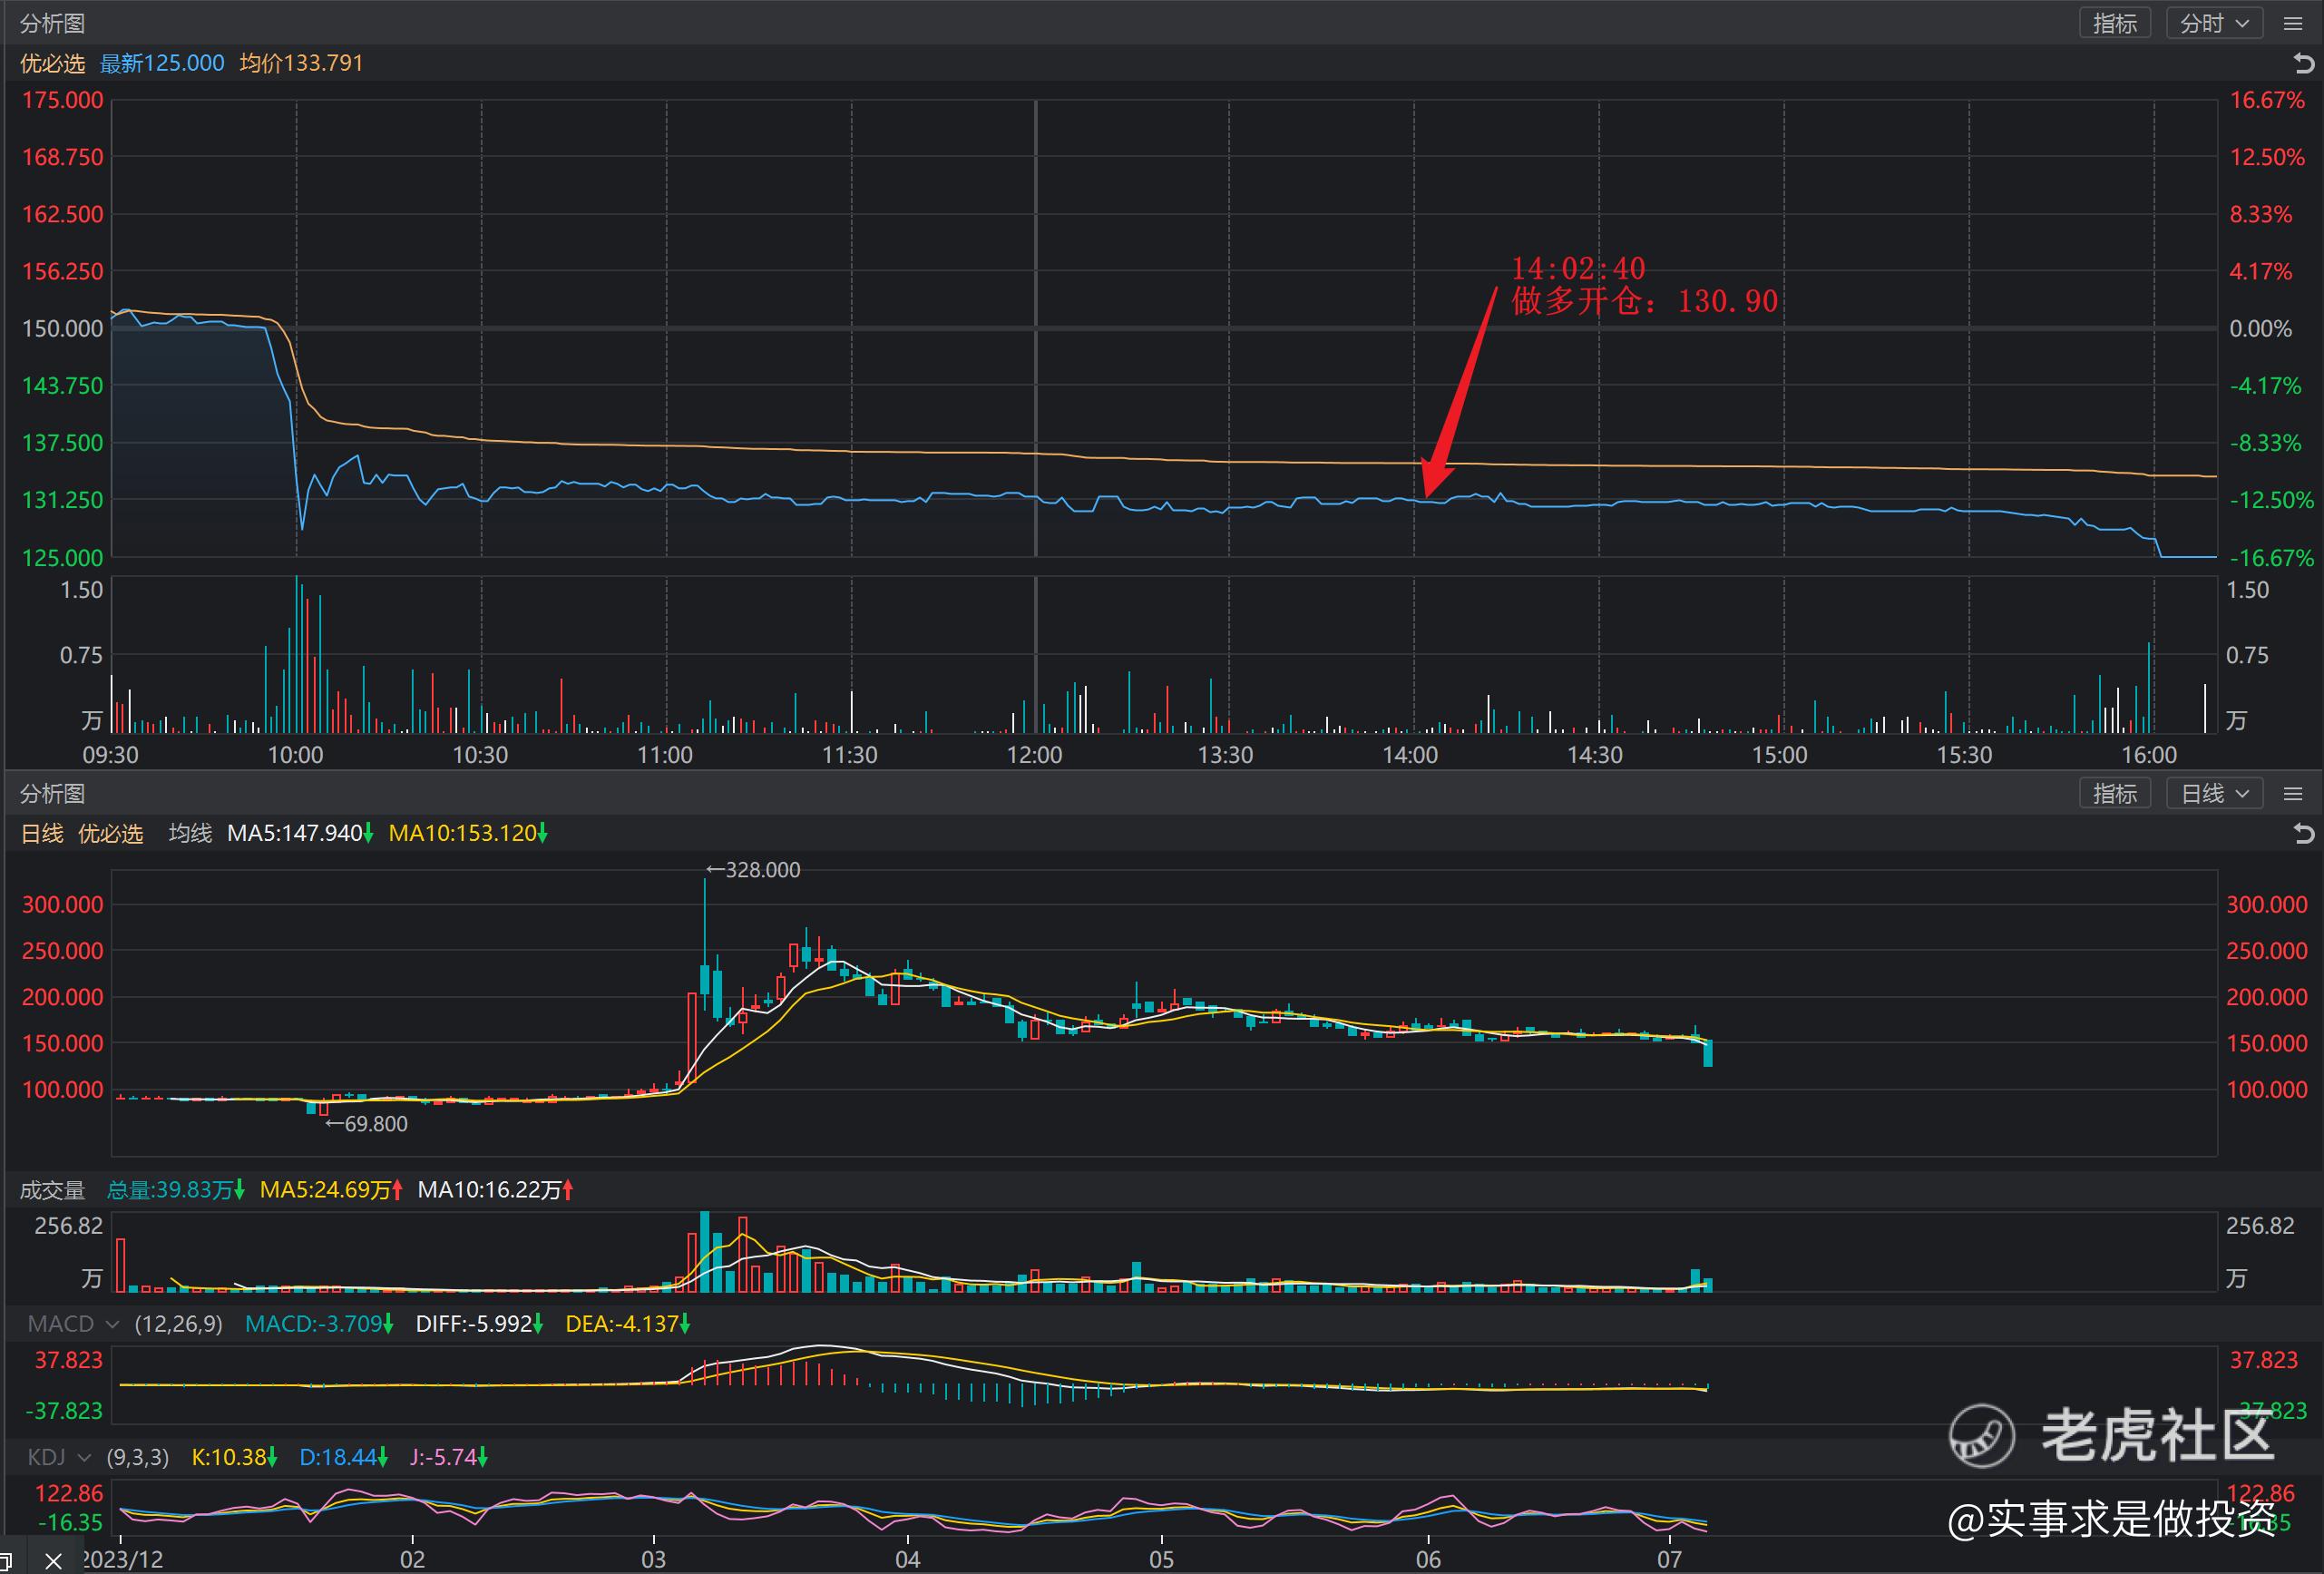Click the last teal candlestick on daily chart
Image resolution: width=2324 pixels, height=1574 pixels.
pyautogui.click(x=1708, y=1053)
